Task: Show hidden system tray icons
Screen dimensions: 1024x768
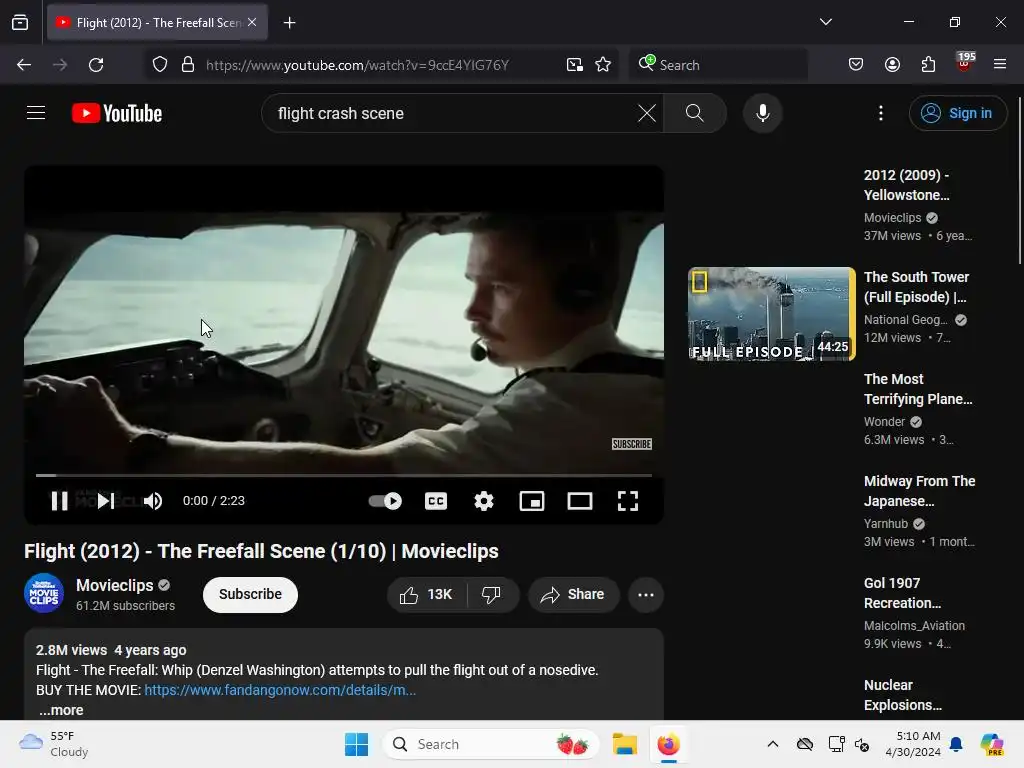Action: (773, 744)
